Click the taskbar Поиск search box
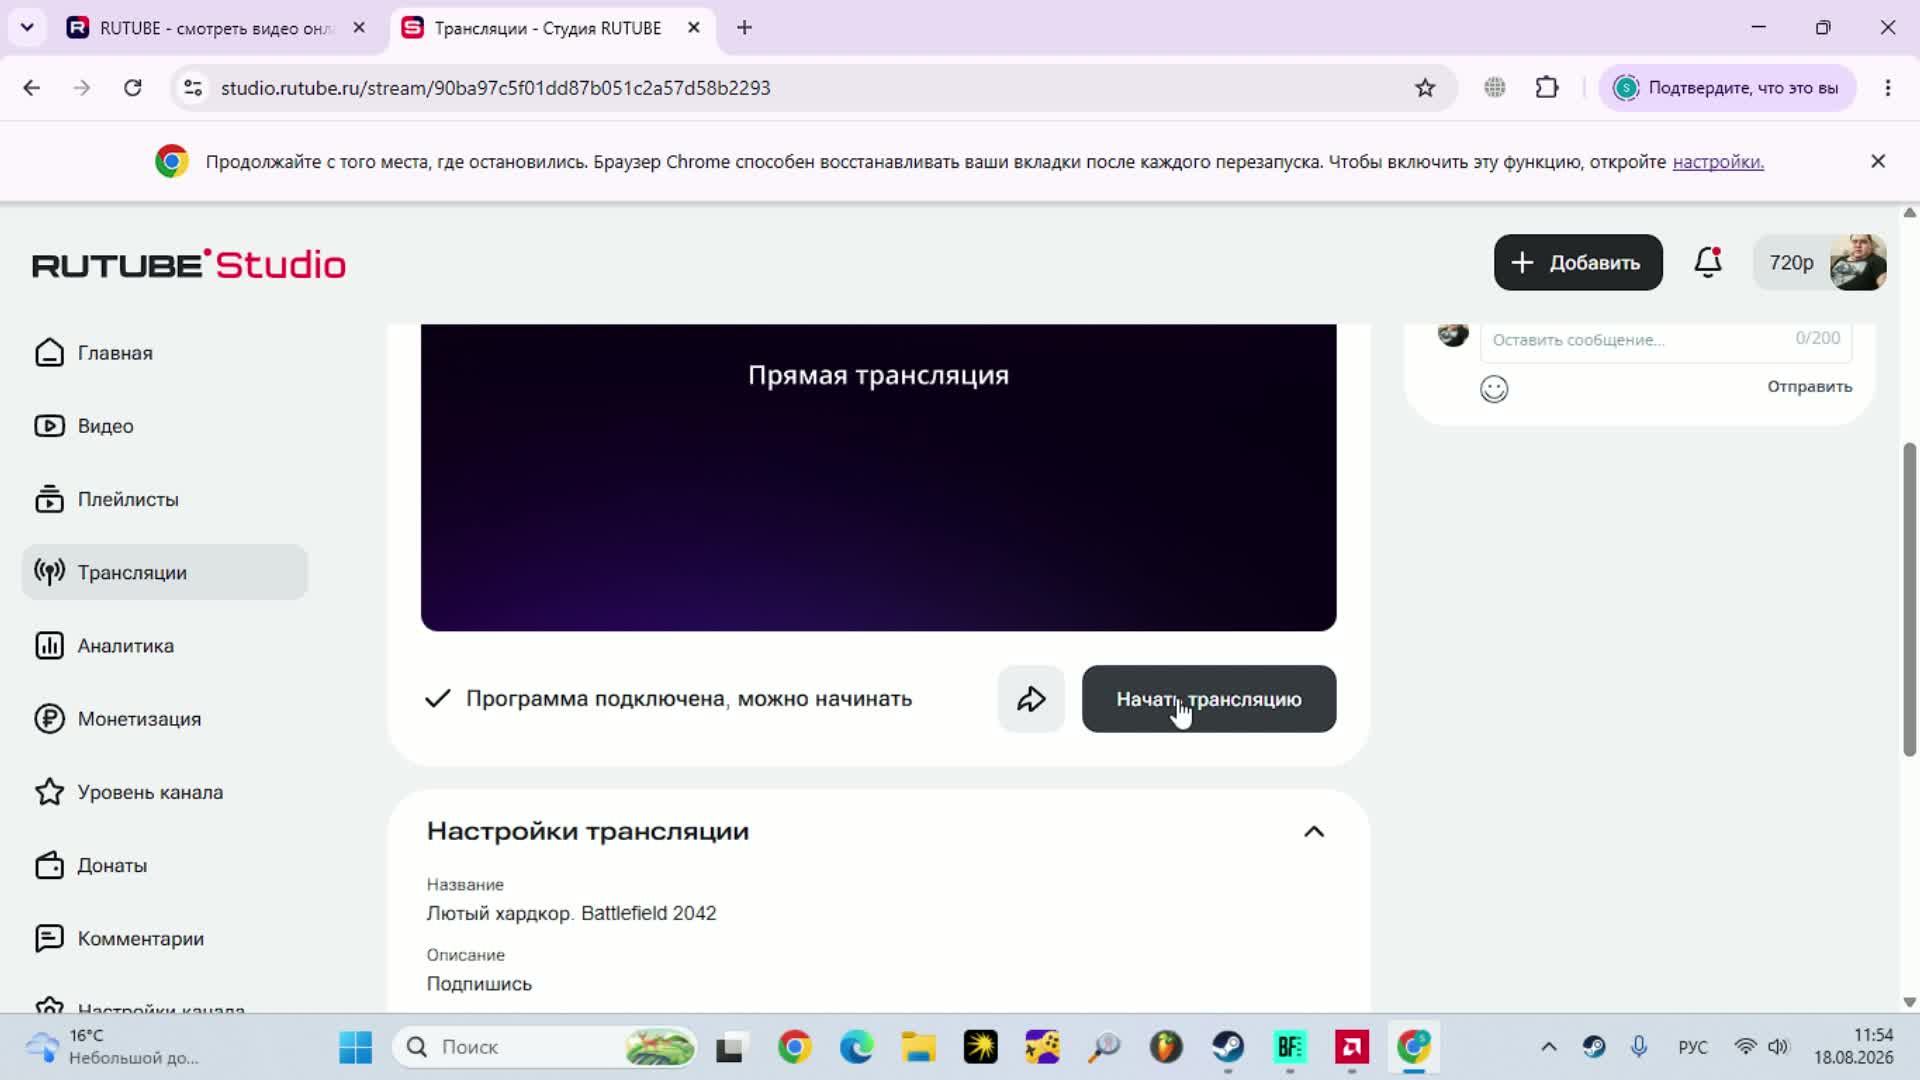The height and width of the screenshot is (1080, 1920). point(545,1047)
